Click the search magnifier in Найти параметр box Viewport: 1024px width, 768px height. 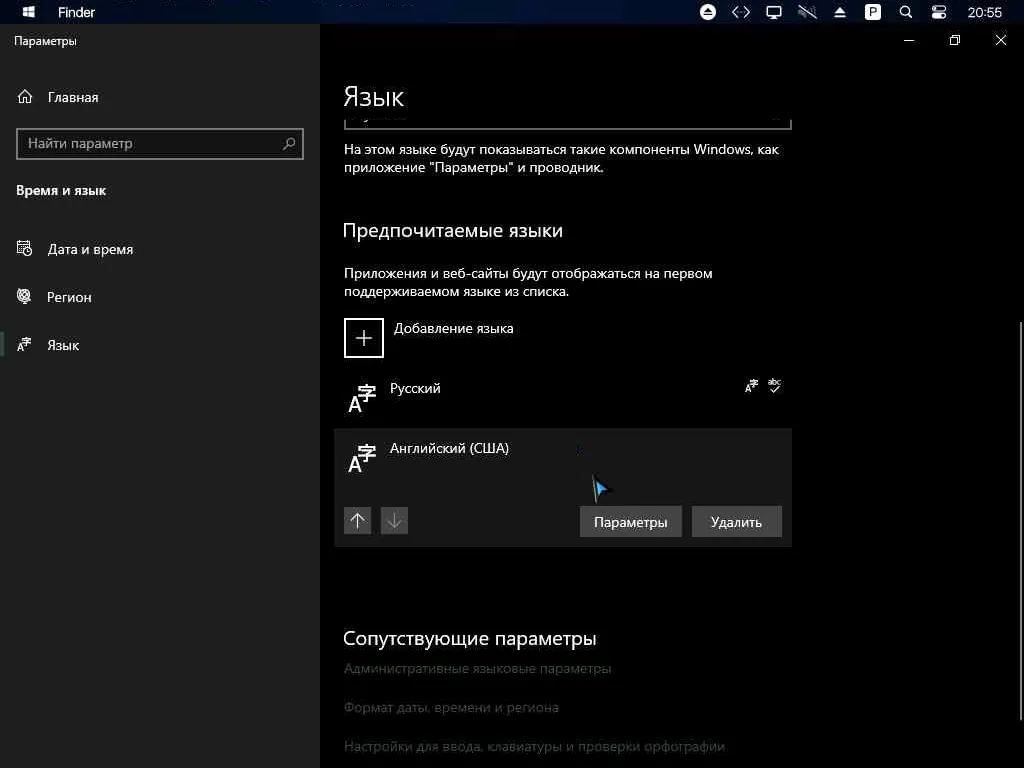(289, 143)
